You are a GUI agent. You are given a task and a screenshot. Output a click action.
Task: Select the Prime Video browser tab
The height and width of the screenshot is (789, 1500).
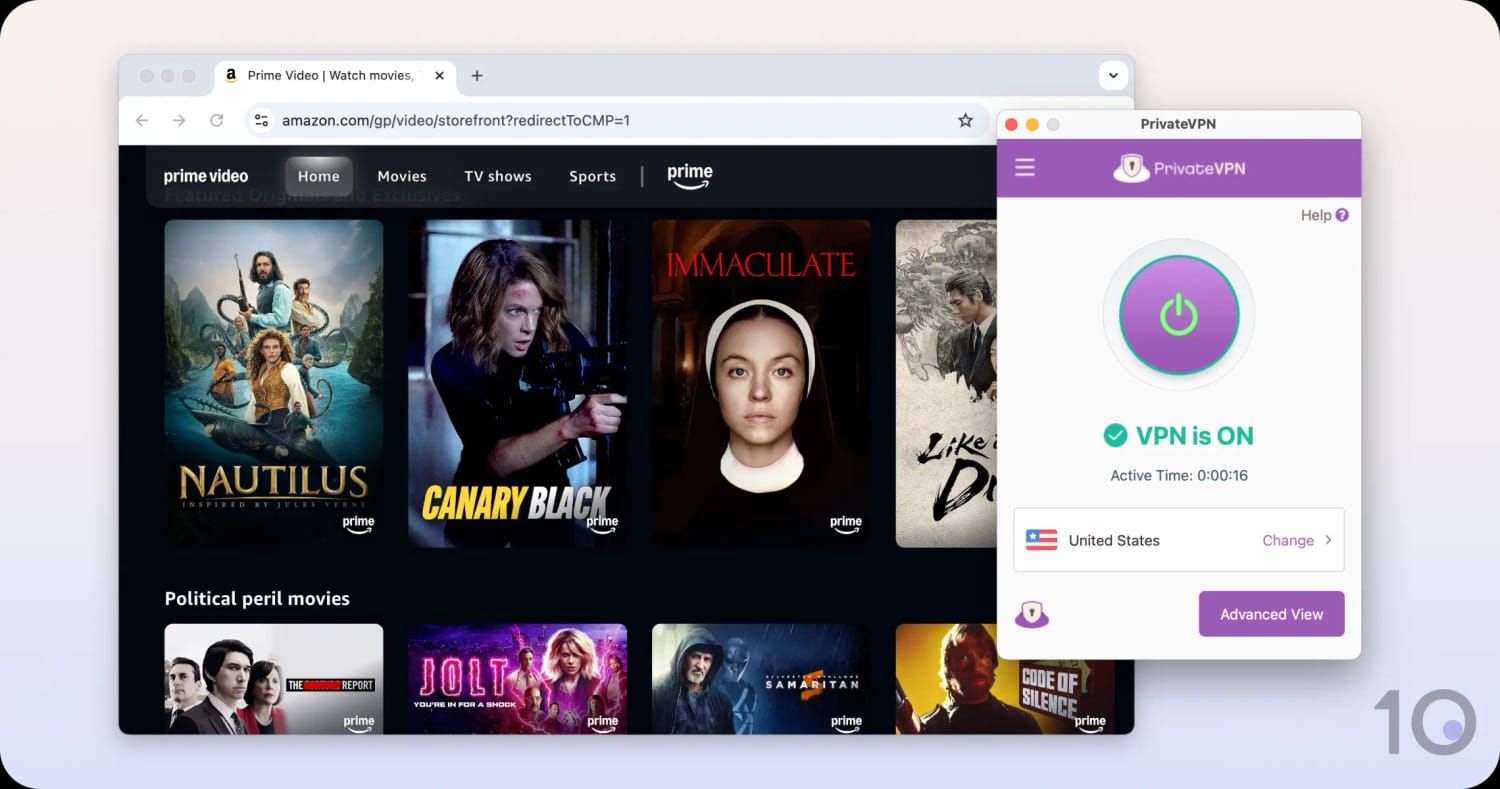[x=335, y=76]
